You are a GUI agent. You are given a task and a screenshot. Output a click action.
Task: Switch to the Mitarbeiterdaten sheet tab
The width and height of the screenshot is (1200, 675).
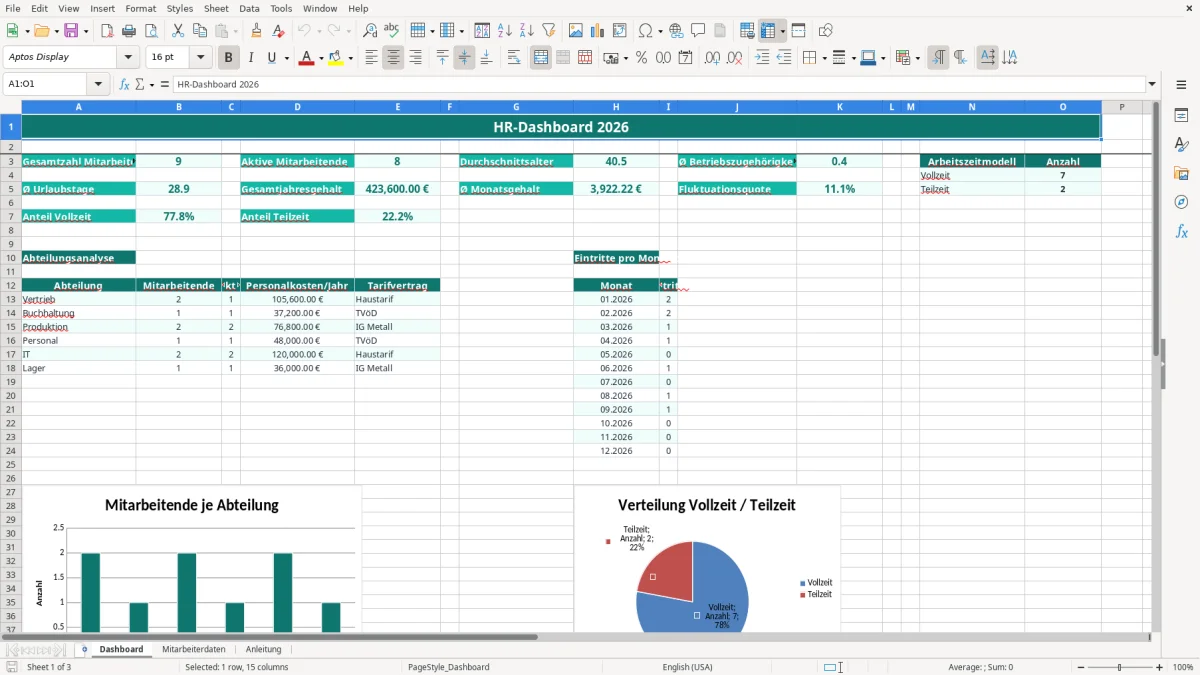(194, 649)
